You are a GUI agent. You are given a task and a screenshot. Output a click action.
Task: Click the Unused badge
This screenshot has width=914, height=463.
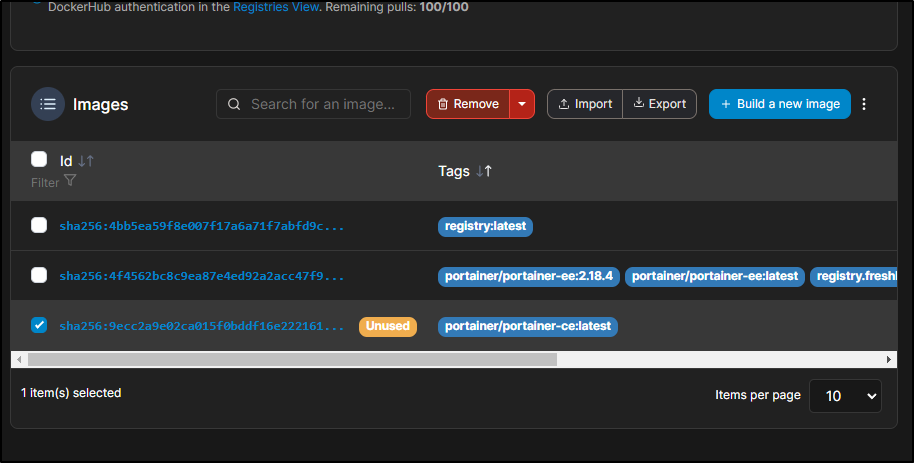(388, 326)
